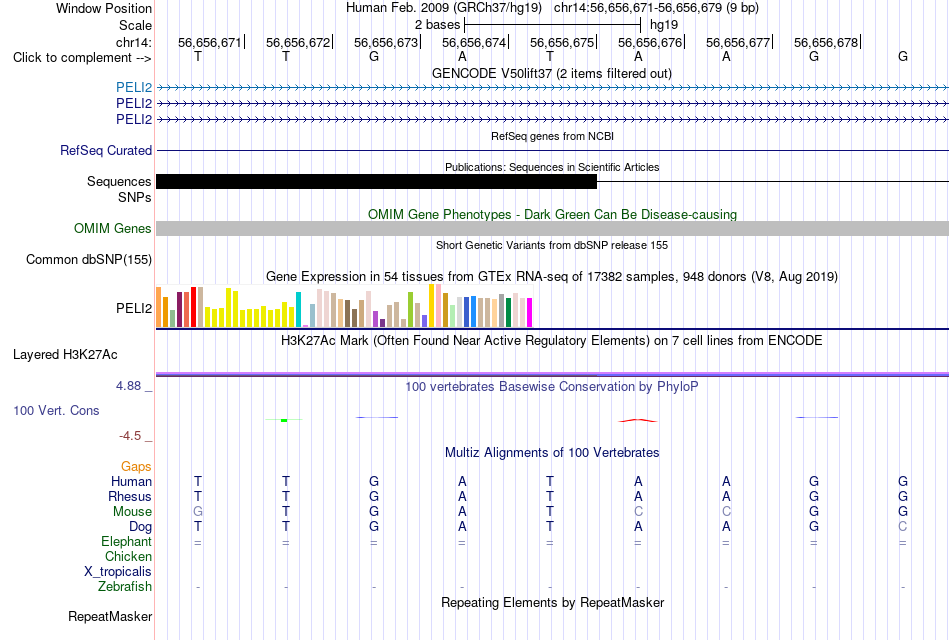This screenshot has height=640, width=950.
Task: Select the SNPs track label
Action: click(x=135, y=197)
